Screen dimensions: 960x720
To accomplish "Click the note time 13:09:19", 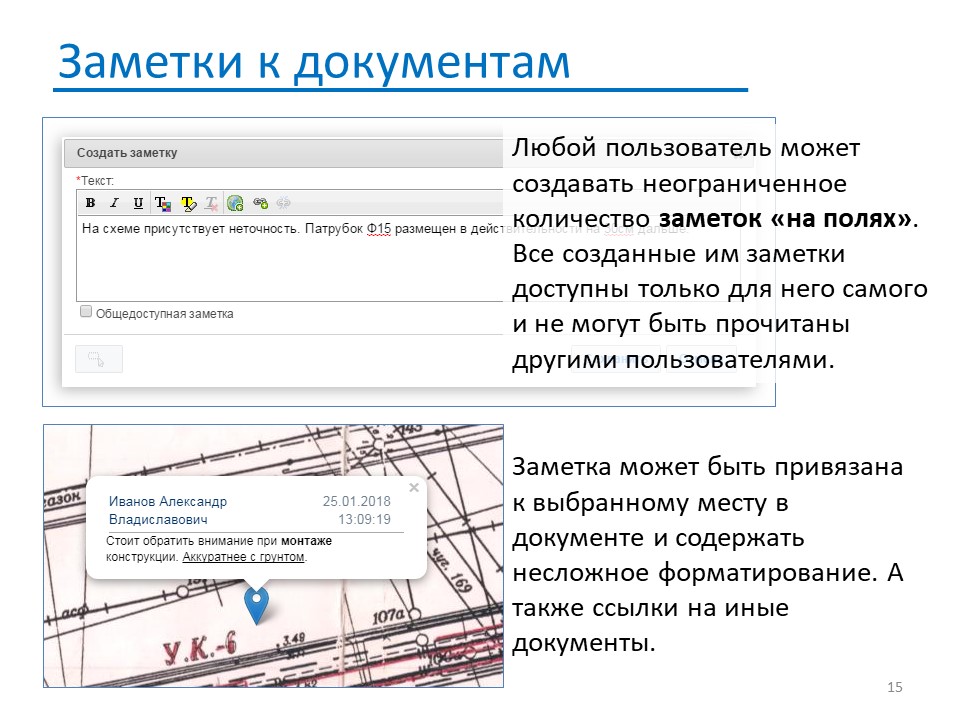I will 365,520.
